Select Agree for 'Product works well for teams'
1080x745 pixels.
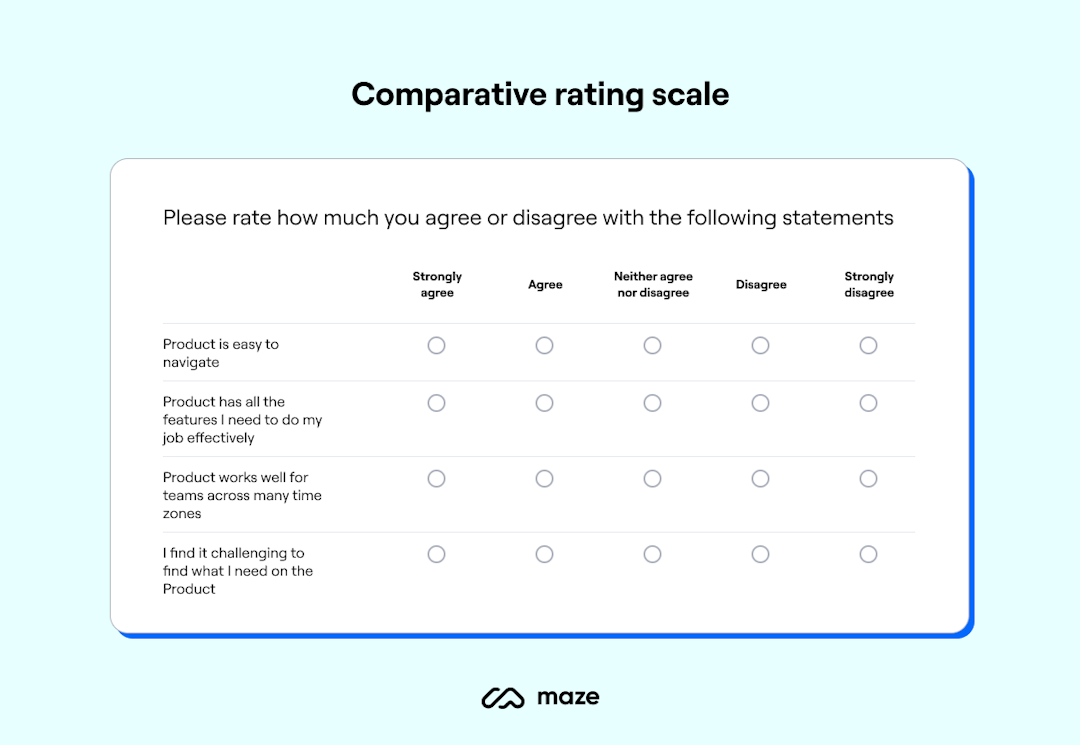tap(544, 478)
